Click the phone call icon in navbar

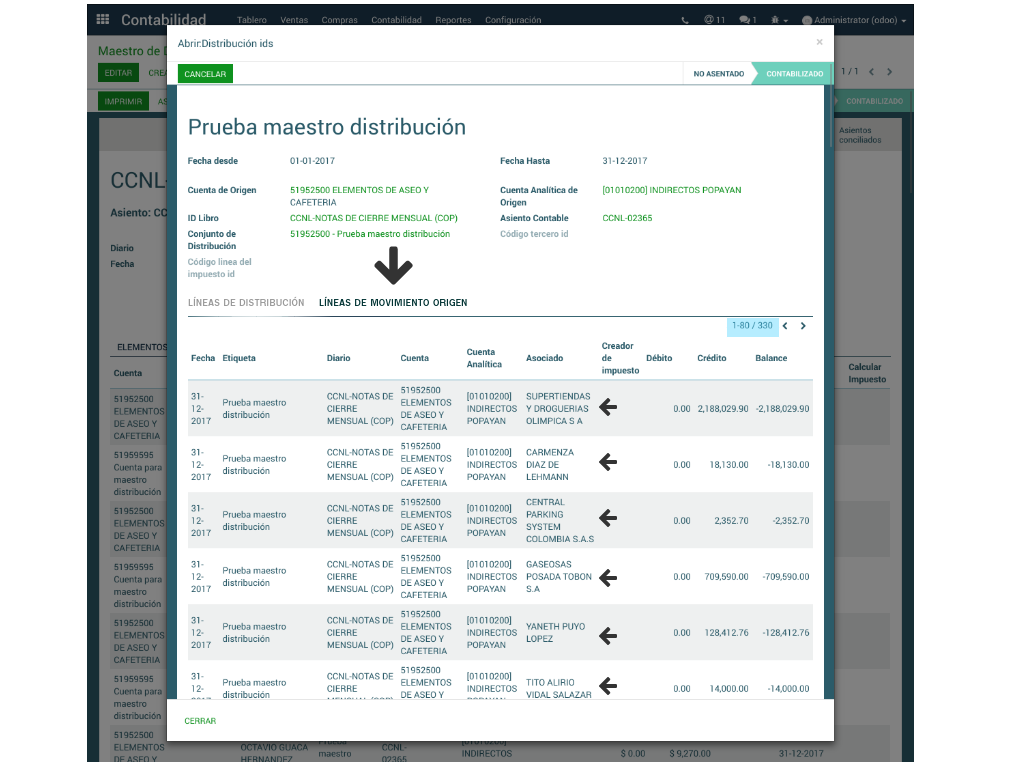pyautogui.click(x=684, y=20)
